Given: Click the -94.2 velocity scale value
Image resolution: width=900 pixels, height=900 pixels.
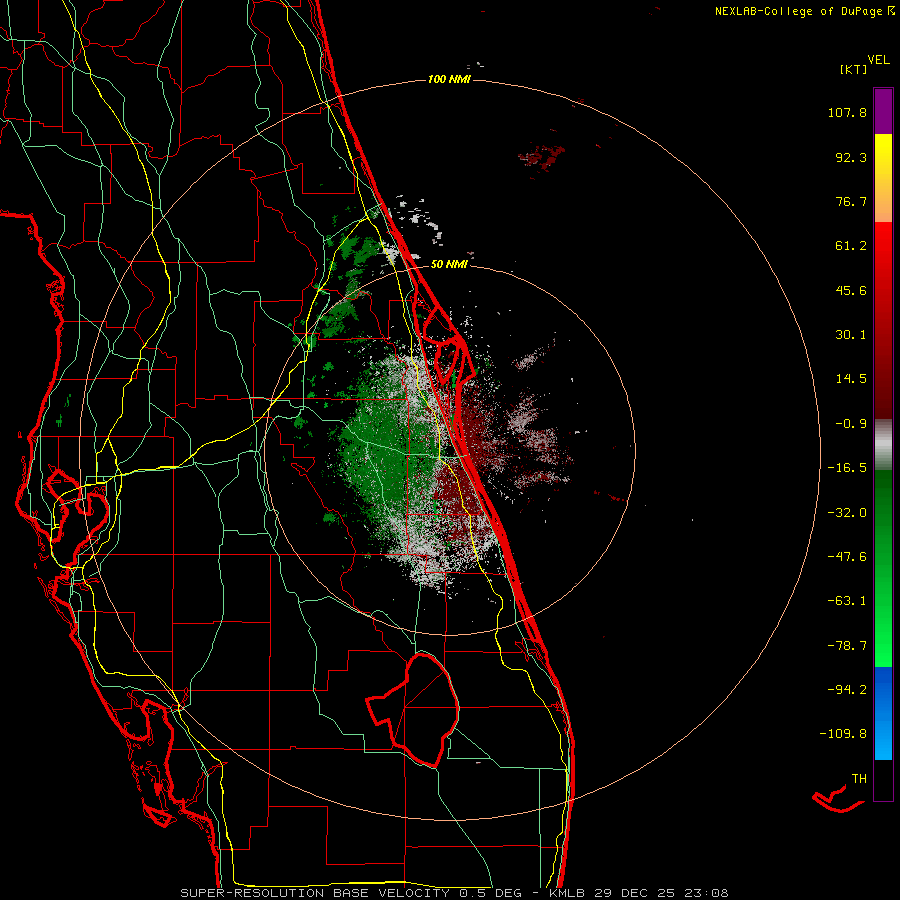Looking at the screenshot, I should [x=847, y=689].
